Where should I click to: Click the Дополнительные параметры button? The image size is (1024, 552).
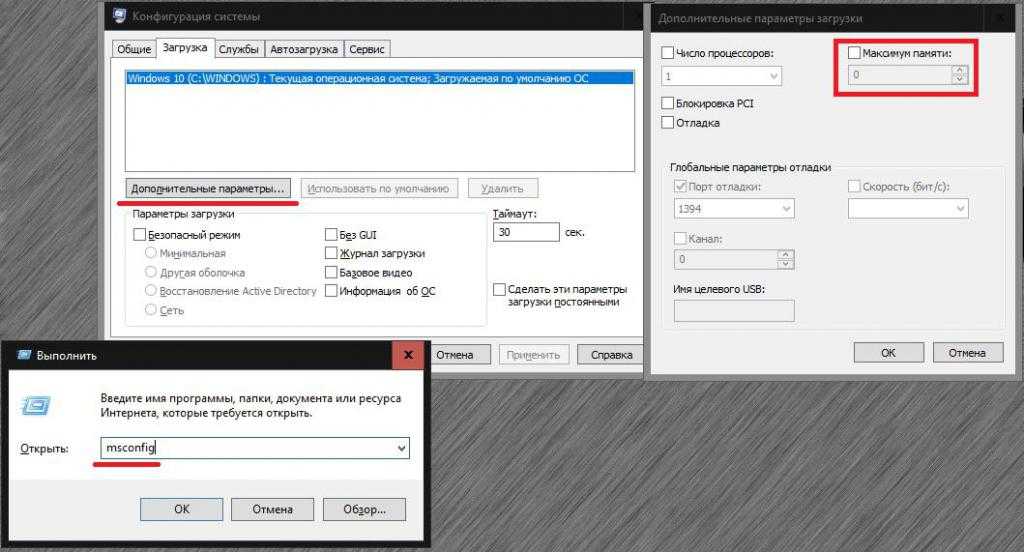pyautogui.click(x=209, y=188)
